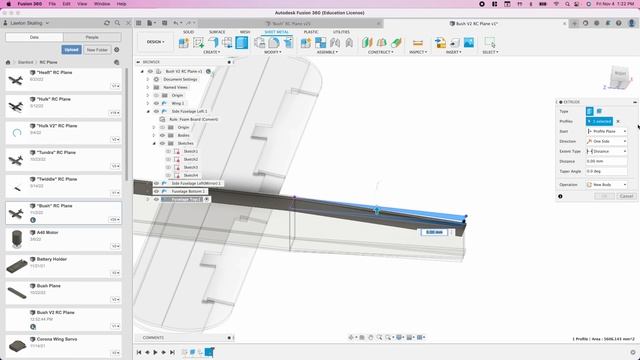This screenshot has width=640, height=360.
Task: Click the Measure icon in Inspect
Action: tap(418, 42)
